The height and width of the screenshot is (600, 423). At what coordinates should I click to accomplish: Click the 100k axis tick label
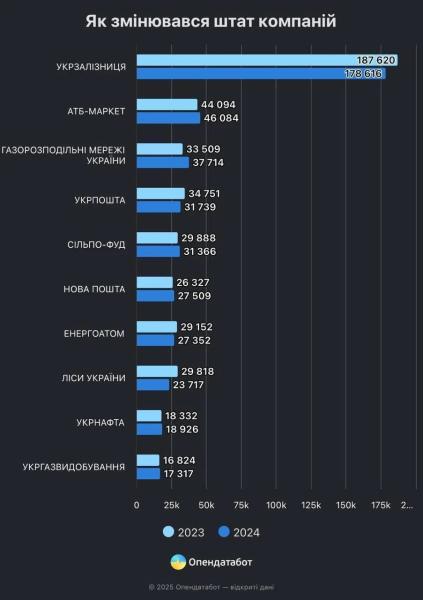pyautogui.click(x=276, y=505)
